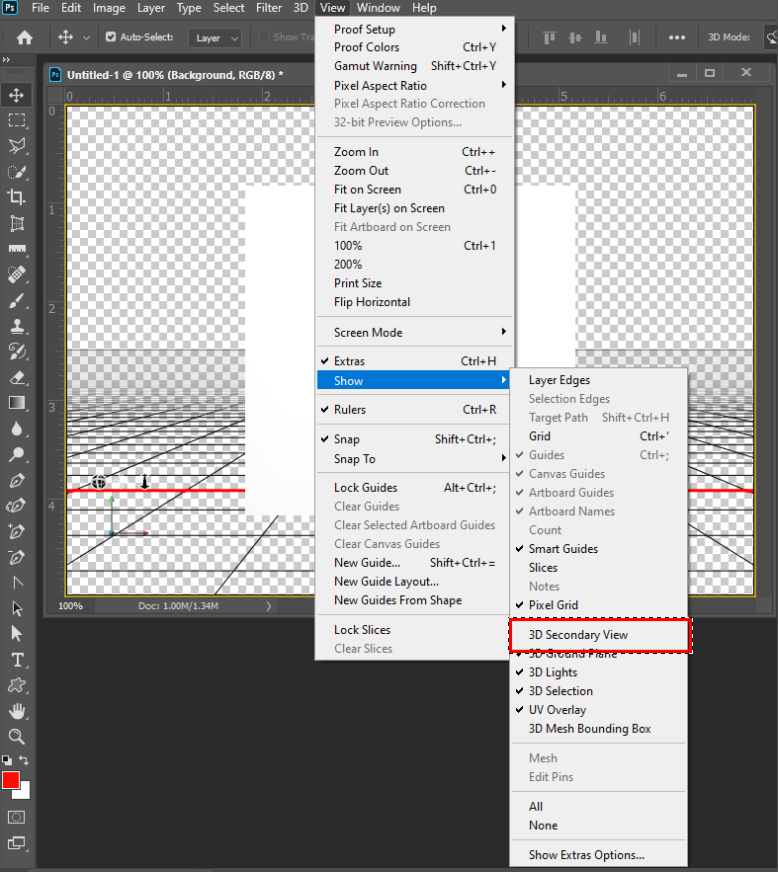Expand the collapsed toolbar double arrows
This screenshot has height=872, width=778.
tap(6, 60)
